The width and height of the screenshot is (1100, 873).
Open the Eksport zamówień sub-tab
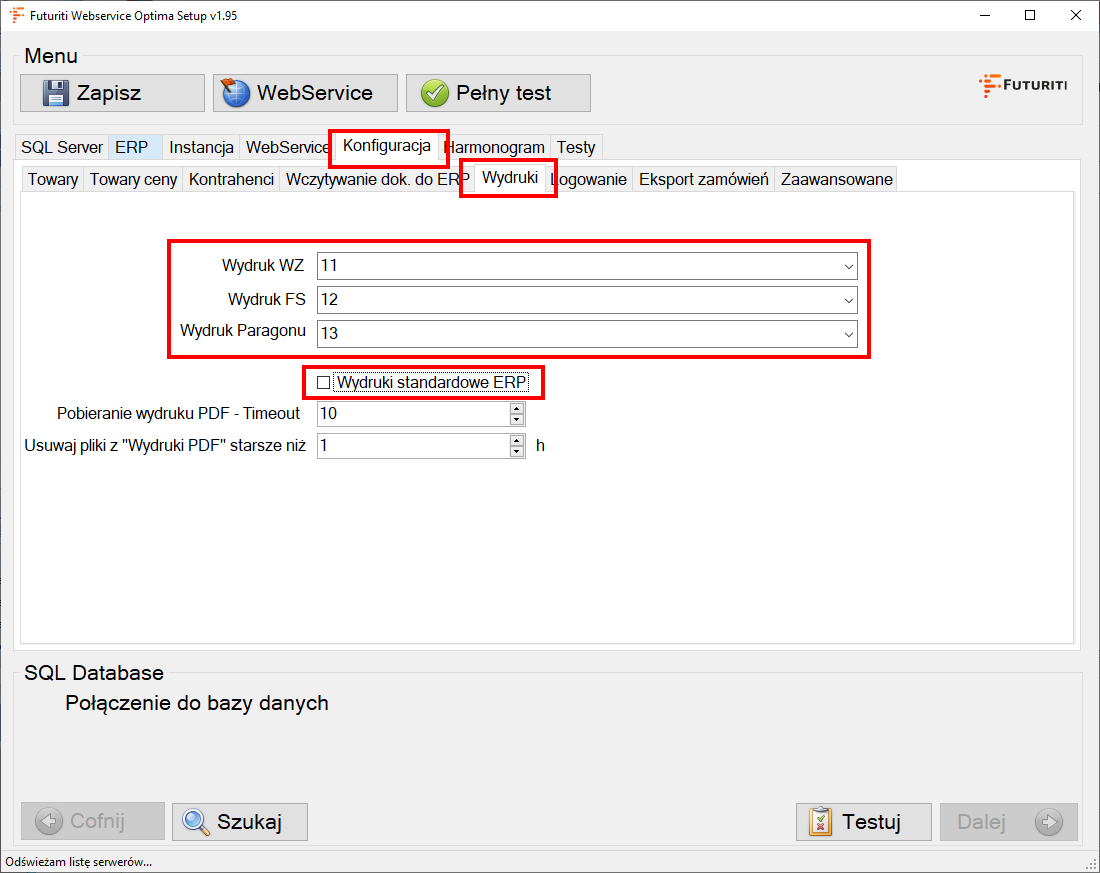(703, 179)
